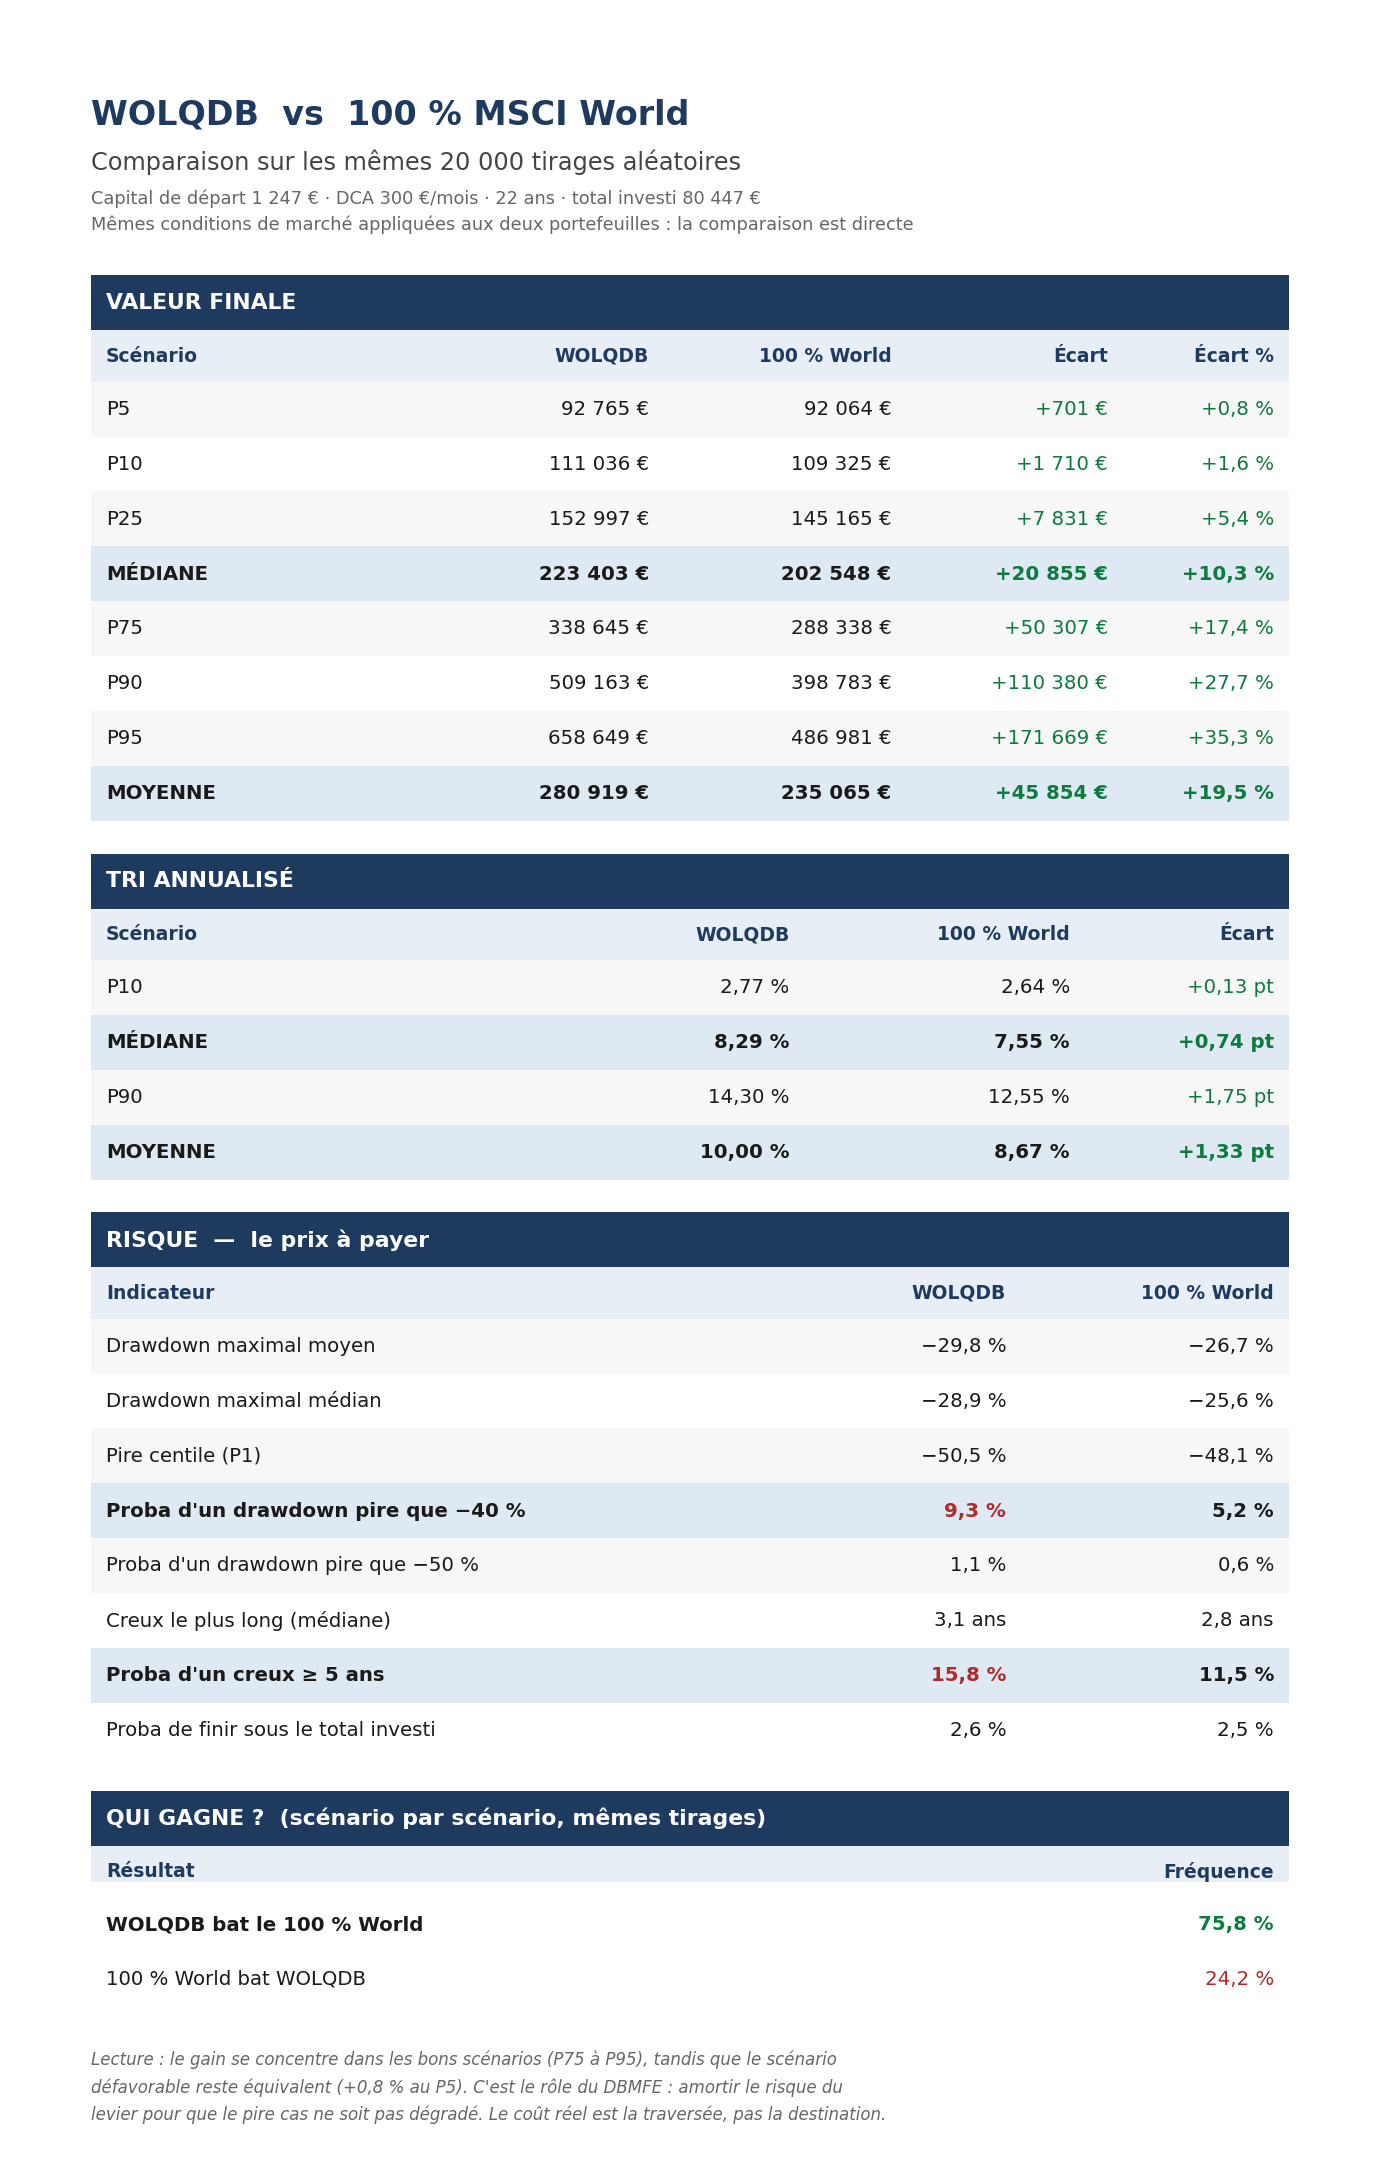
Task: Select the percentage "+5,4 %"
Action: [1237, 519]
